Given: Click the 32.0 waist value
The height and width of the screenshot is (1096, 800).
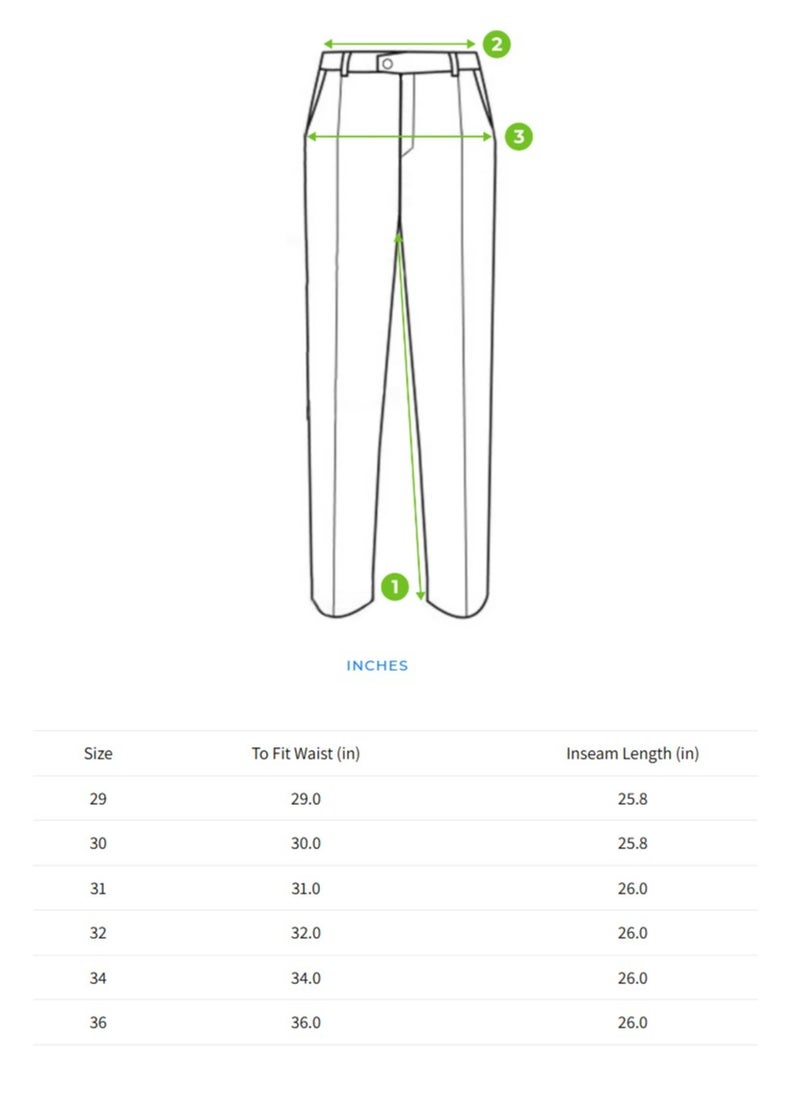Looking at the screenshot, I should tap(306, 932).
